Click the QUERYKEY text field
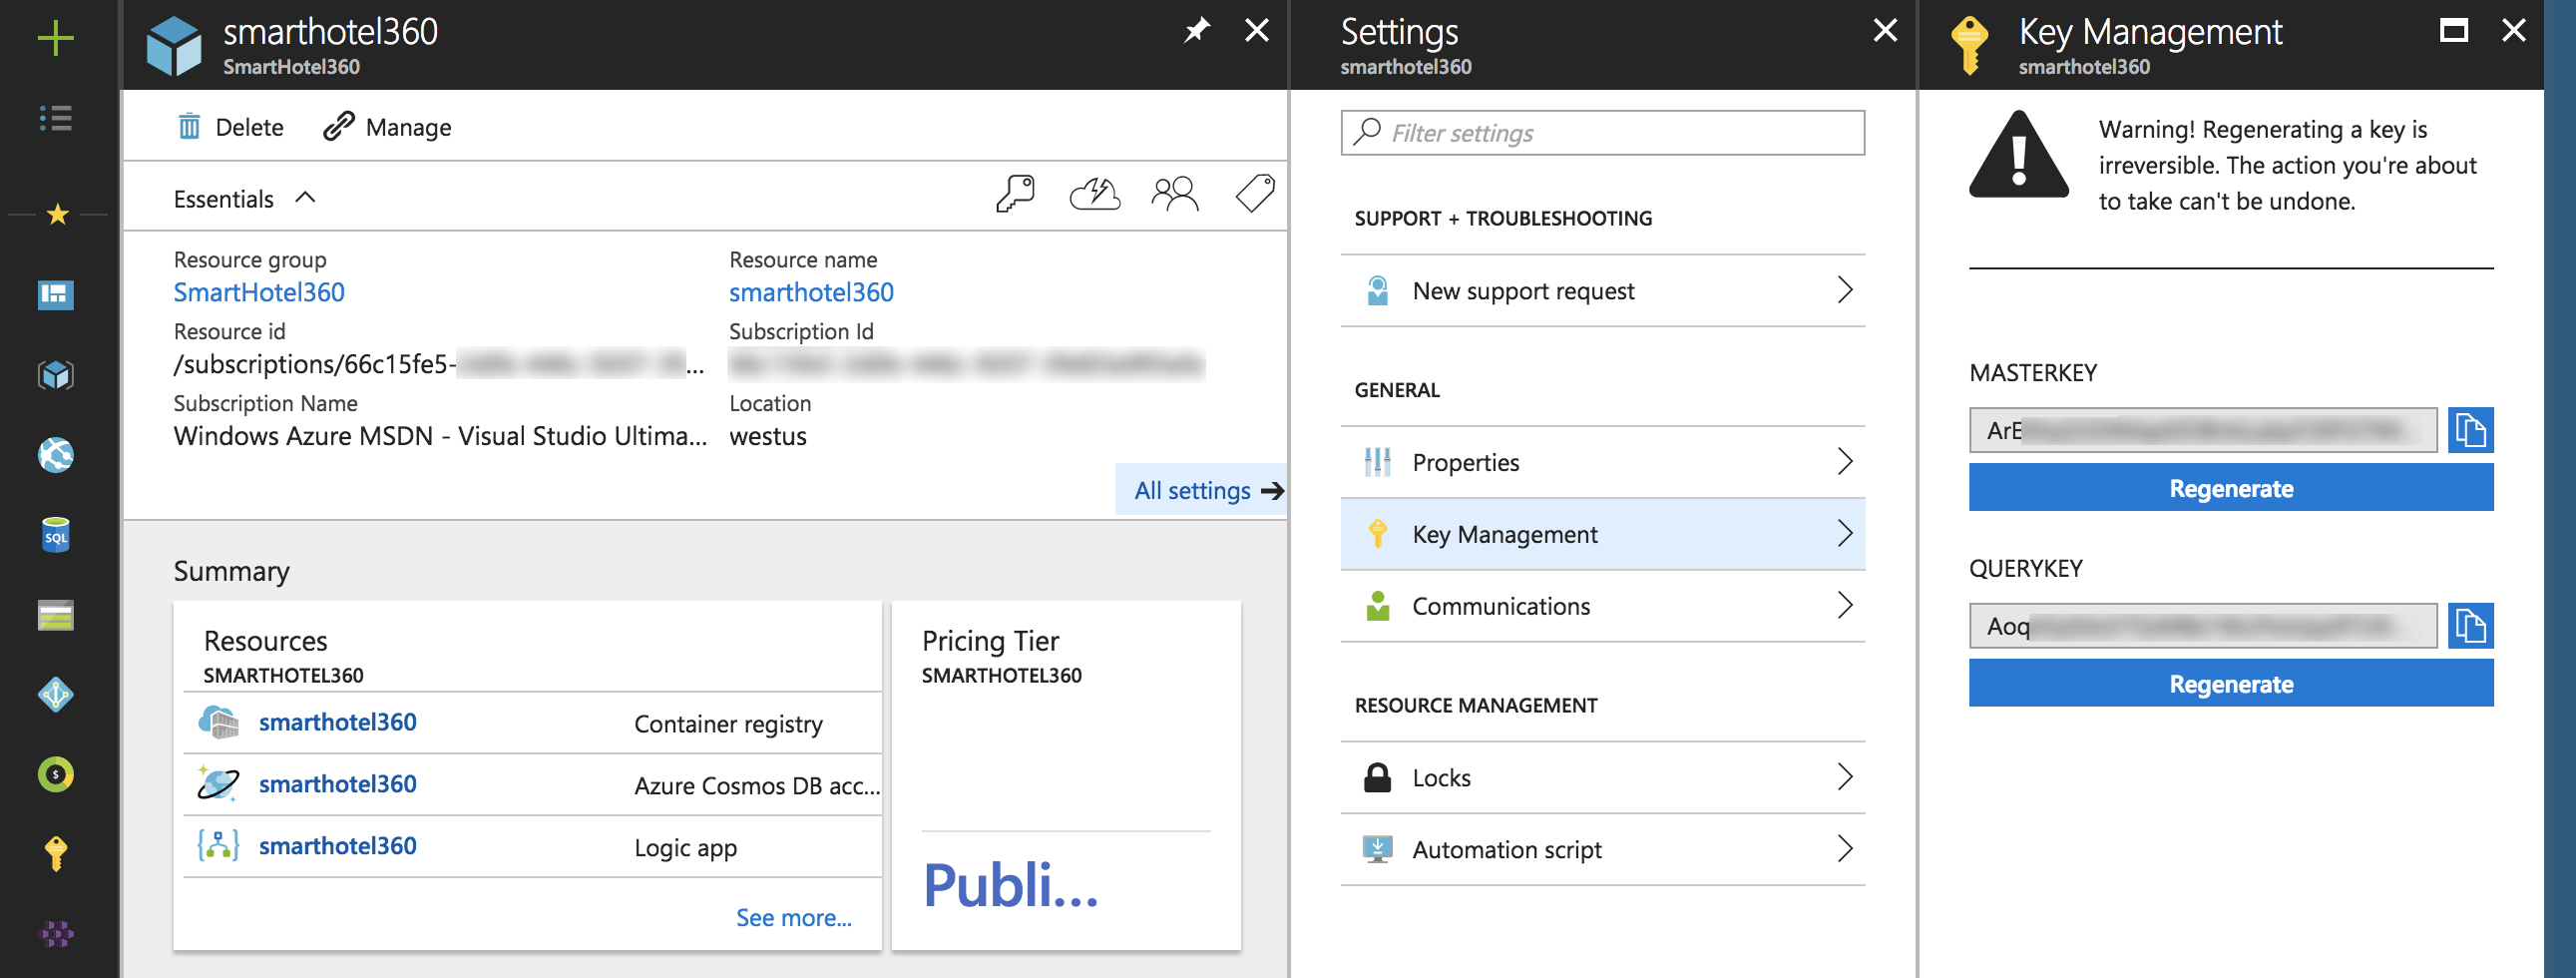This screenshot has width=2576, height=978. [x=2203, y=626]
